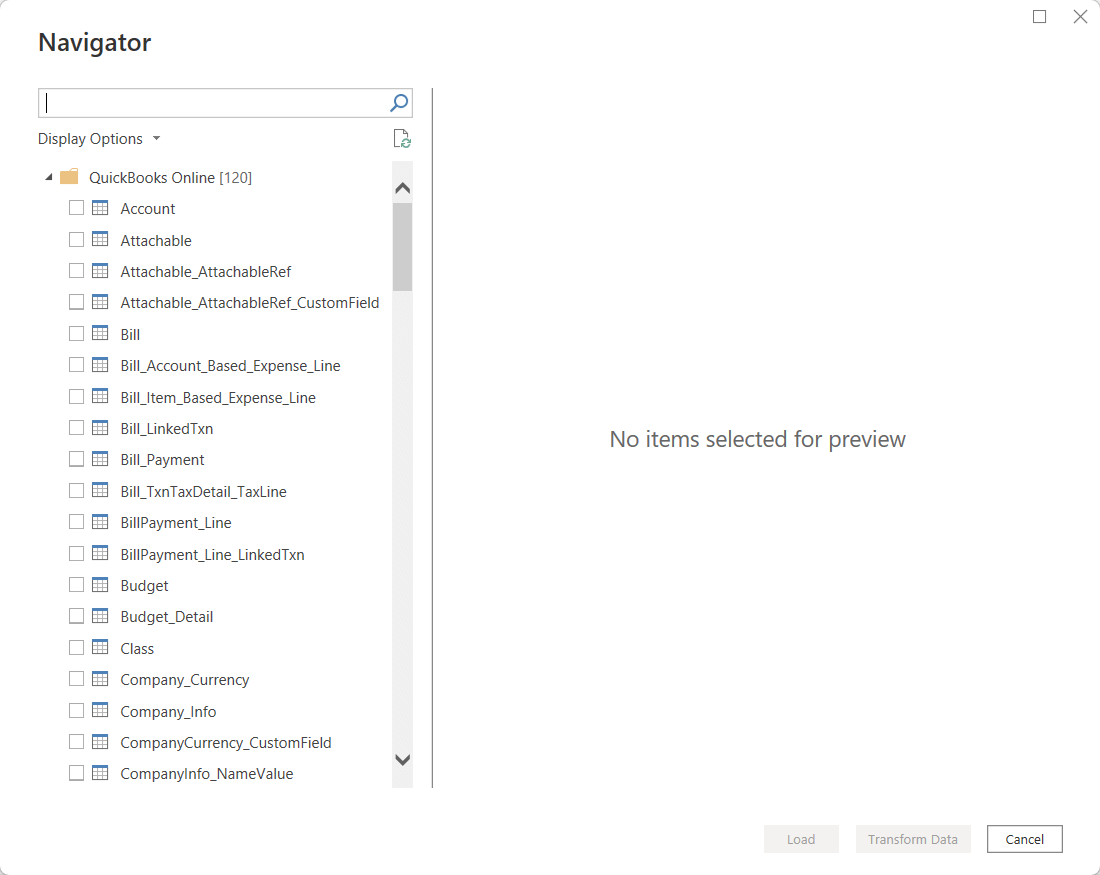Click the vertical scrollbar thumb
The image size is (1100, 875).
[403, 247]
